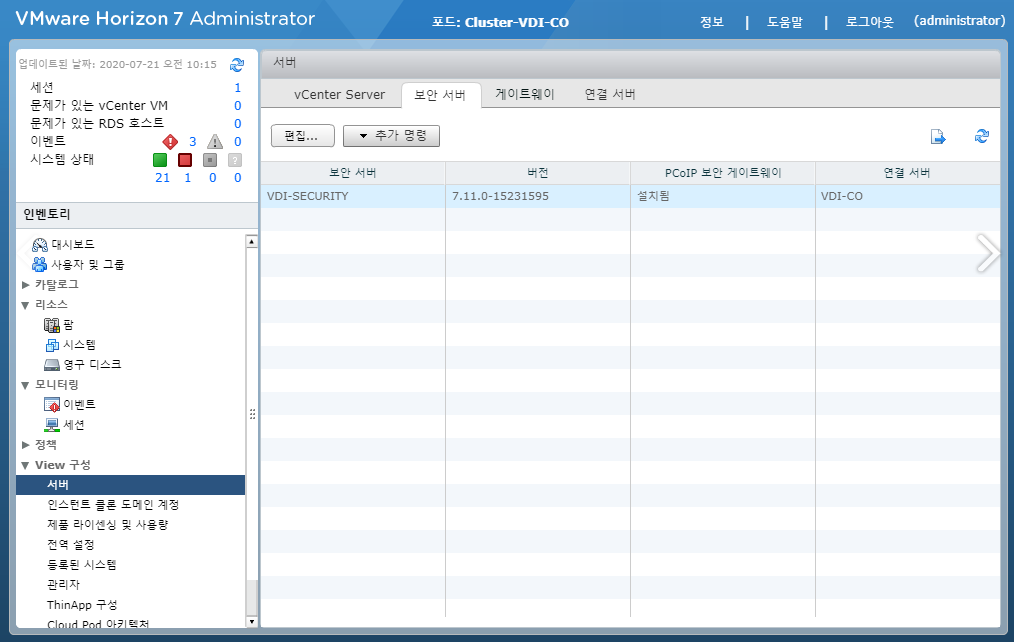This screenshot has width=1014, height=642.
Task: Open 관리자 tree item
Action: [x=63, y=585]
